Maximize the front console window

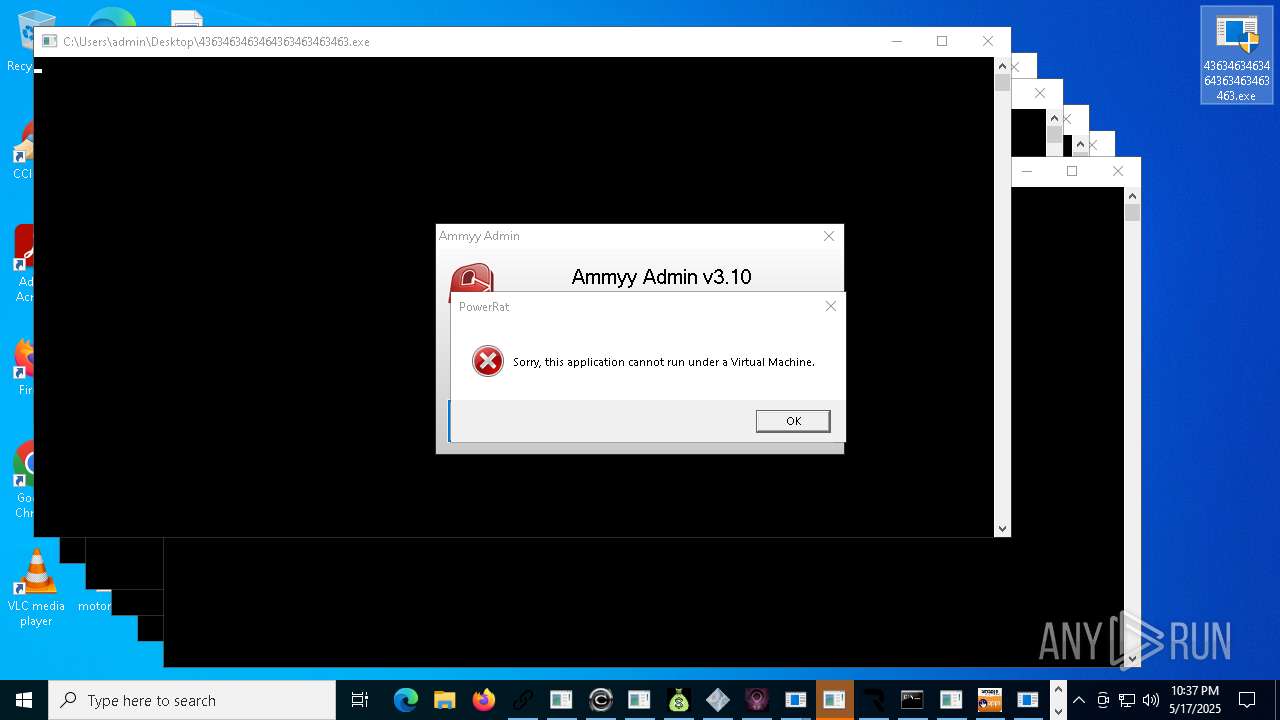click(942, 41)
